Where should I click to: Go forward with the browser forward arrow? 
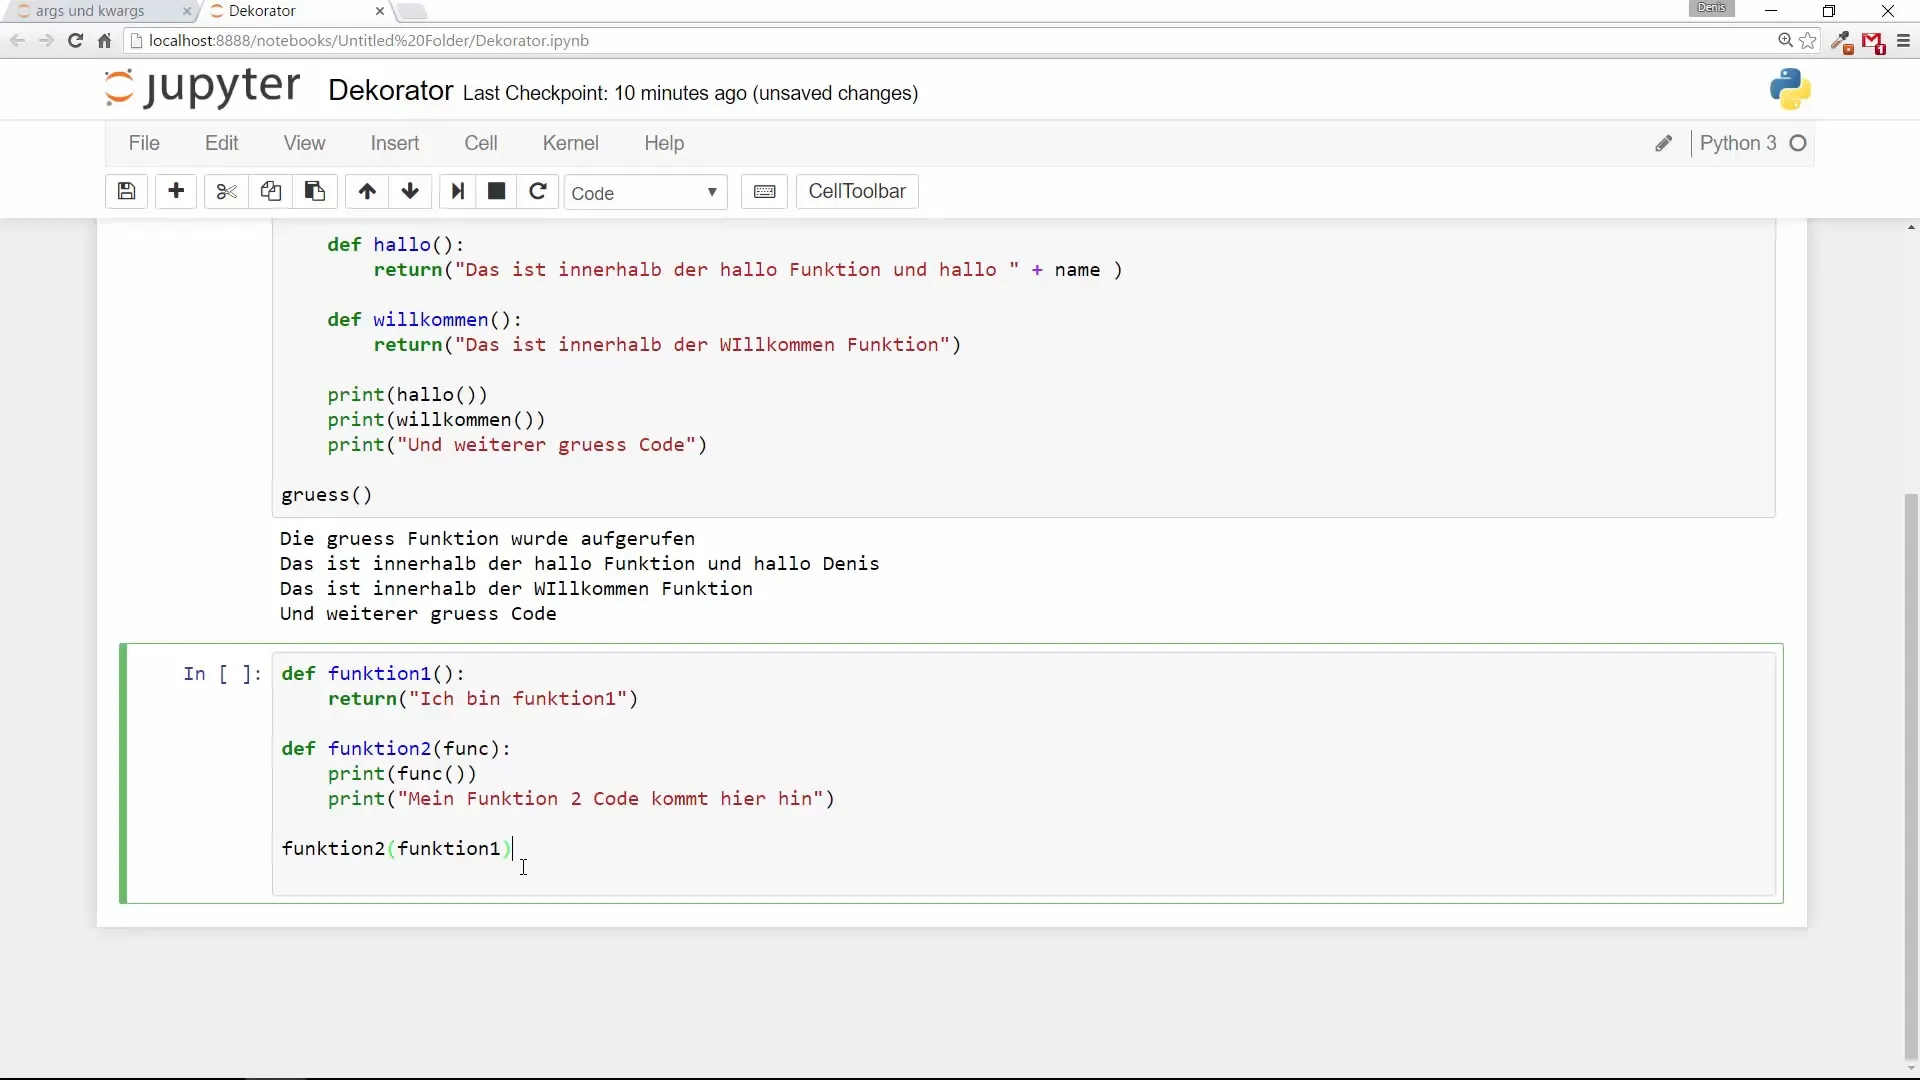click(x=46, y=41)
